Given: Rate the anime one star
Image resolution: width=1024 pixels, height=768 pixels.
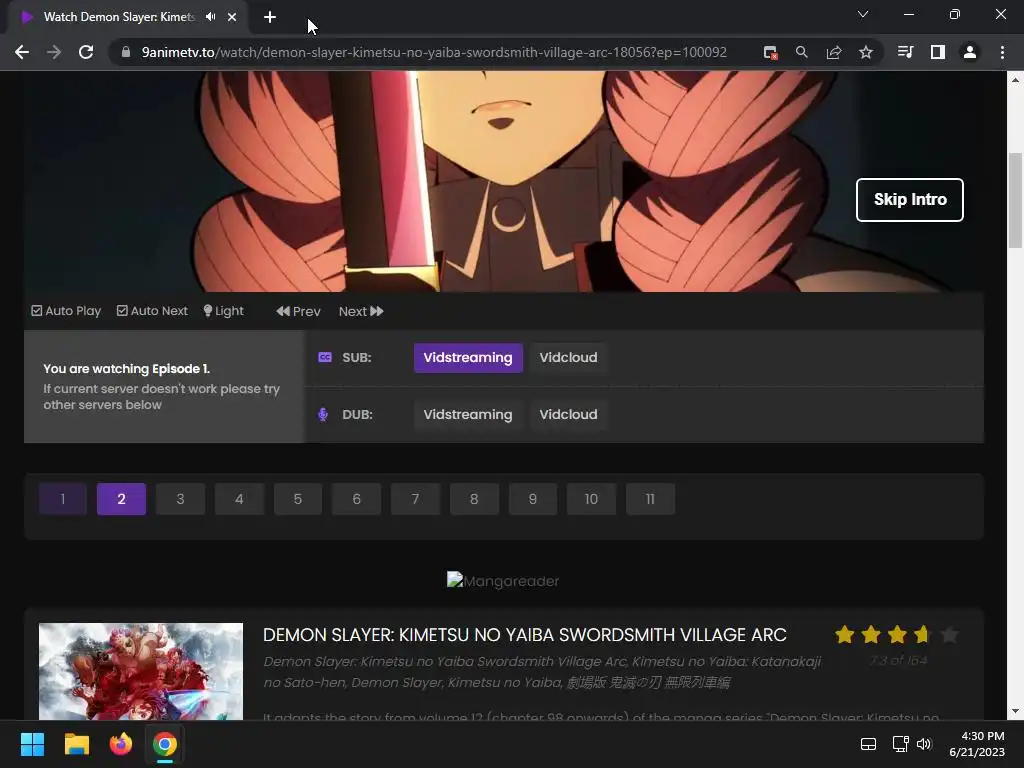Looking at the screenshot, I should (x=844, y=634).
